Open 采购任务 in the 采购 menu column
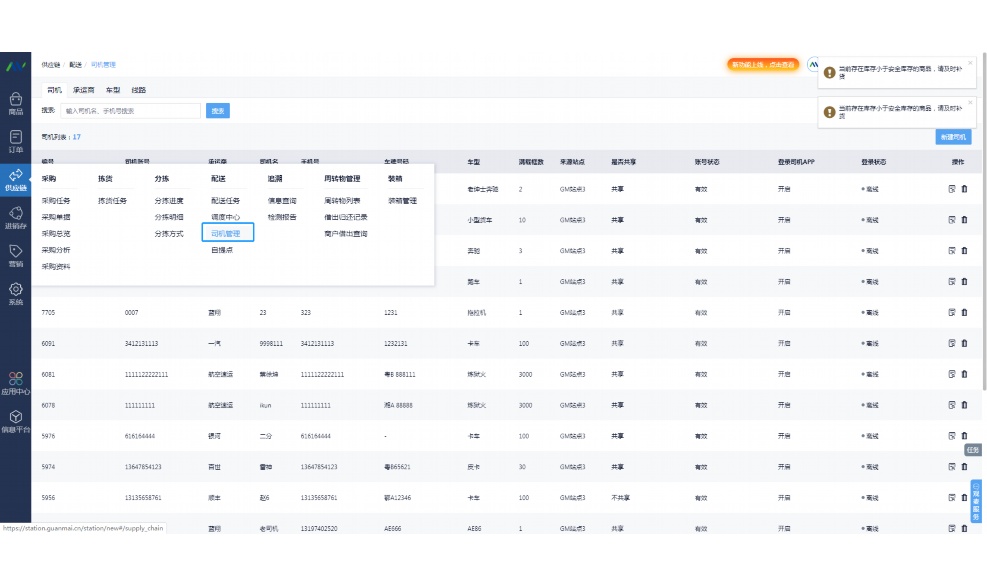The width and height of the screenshot is (987, 586). click(56, 200)
